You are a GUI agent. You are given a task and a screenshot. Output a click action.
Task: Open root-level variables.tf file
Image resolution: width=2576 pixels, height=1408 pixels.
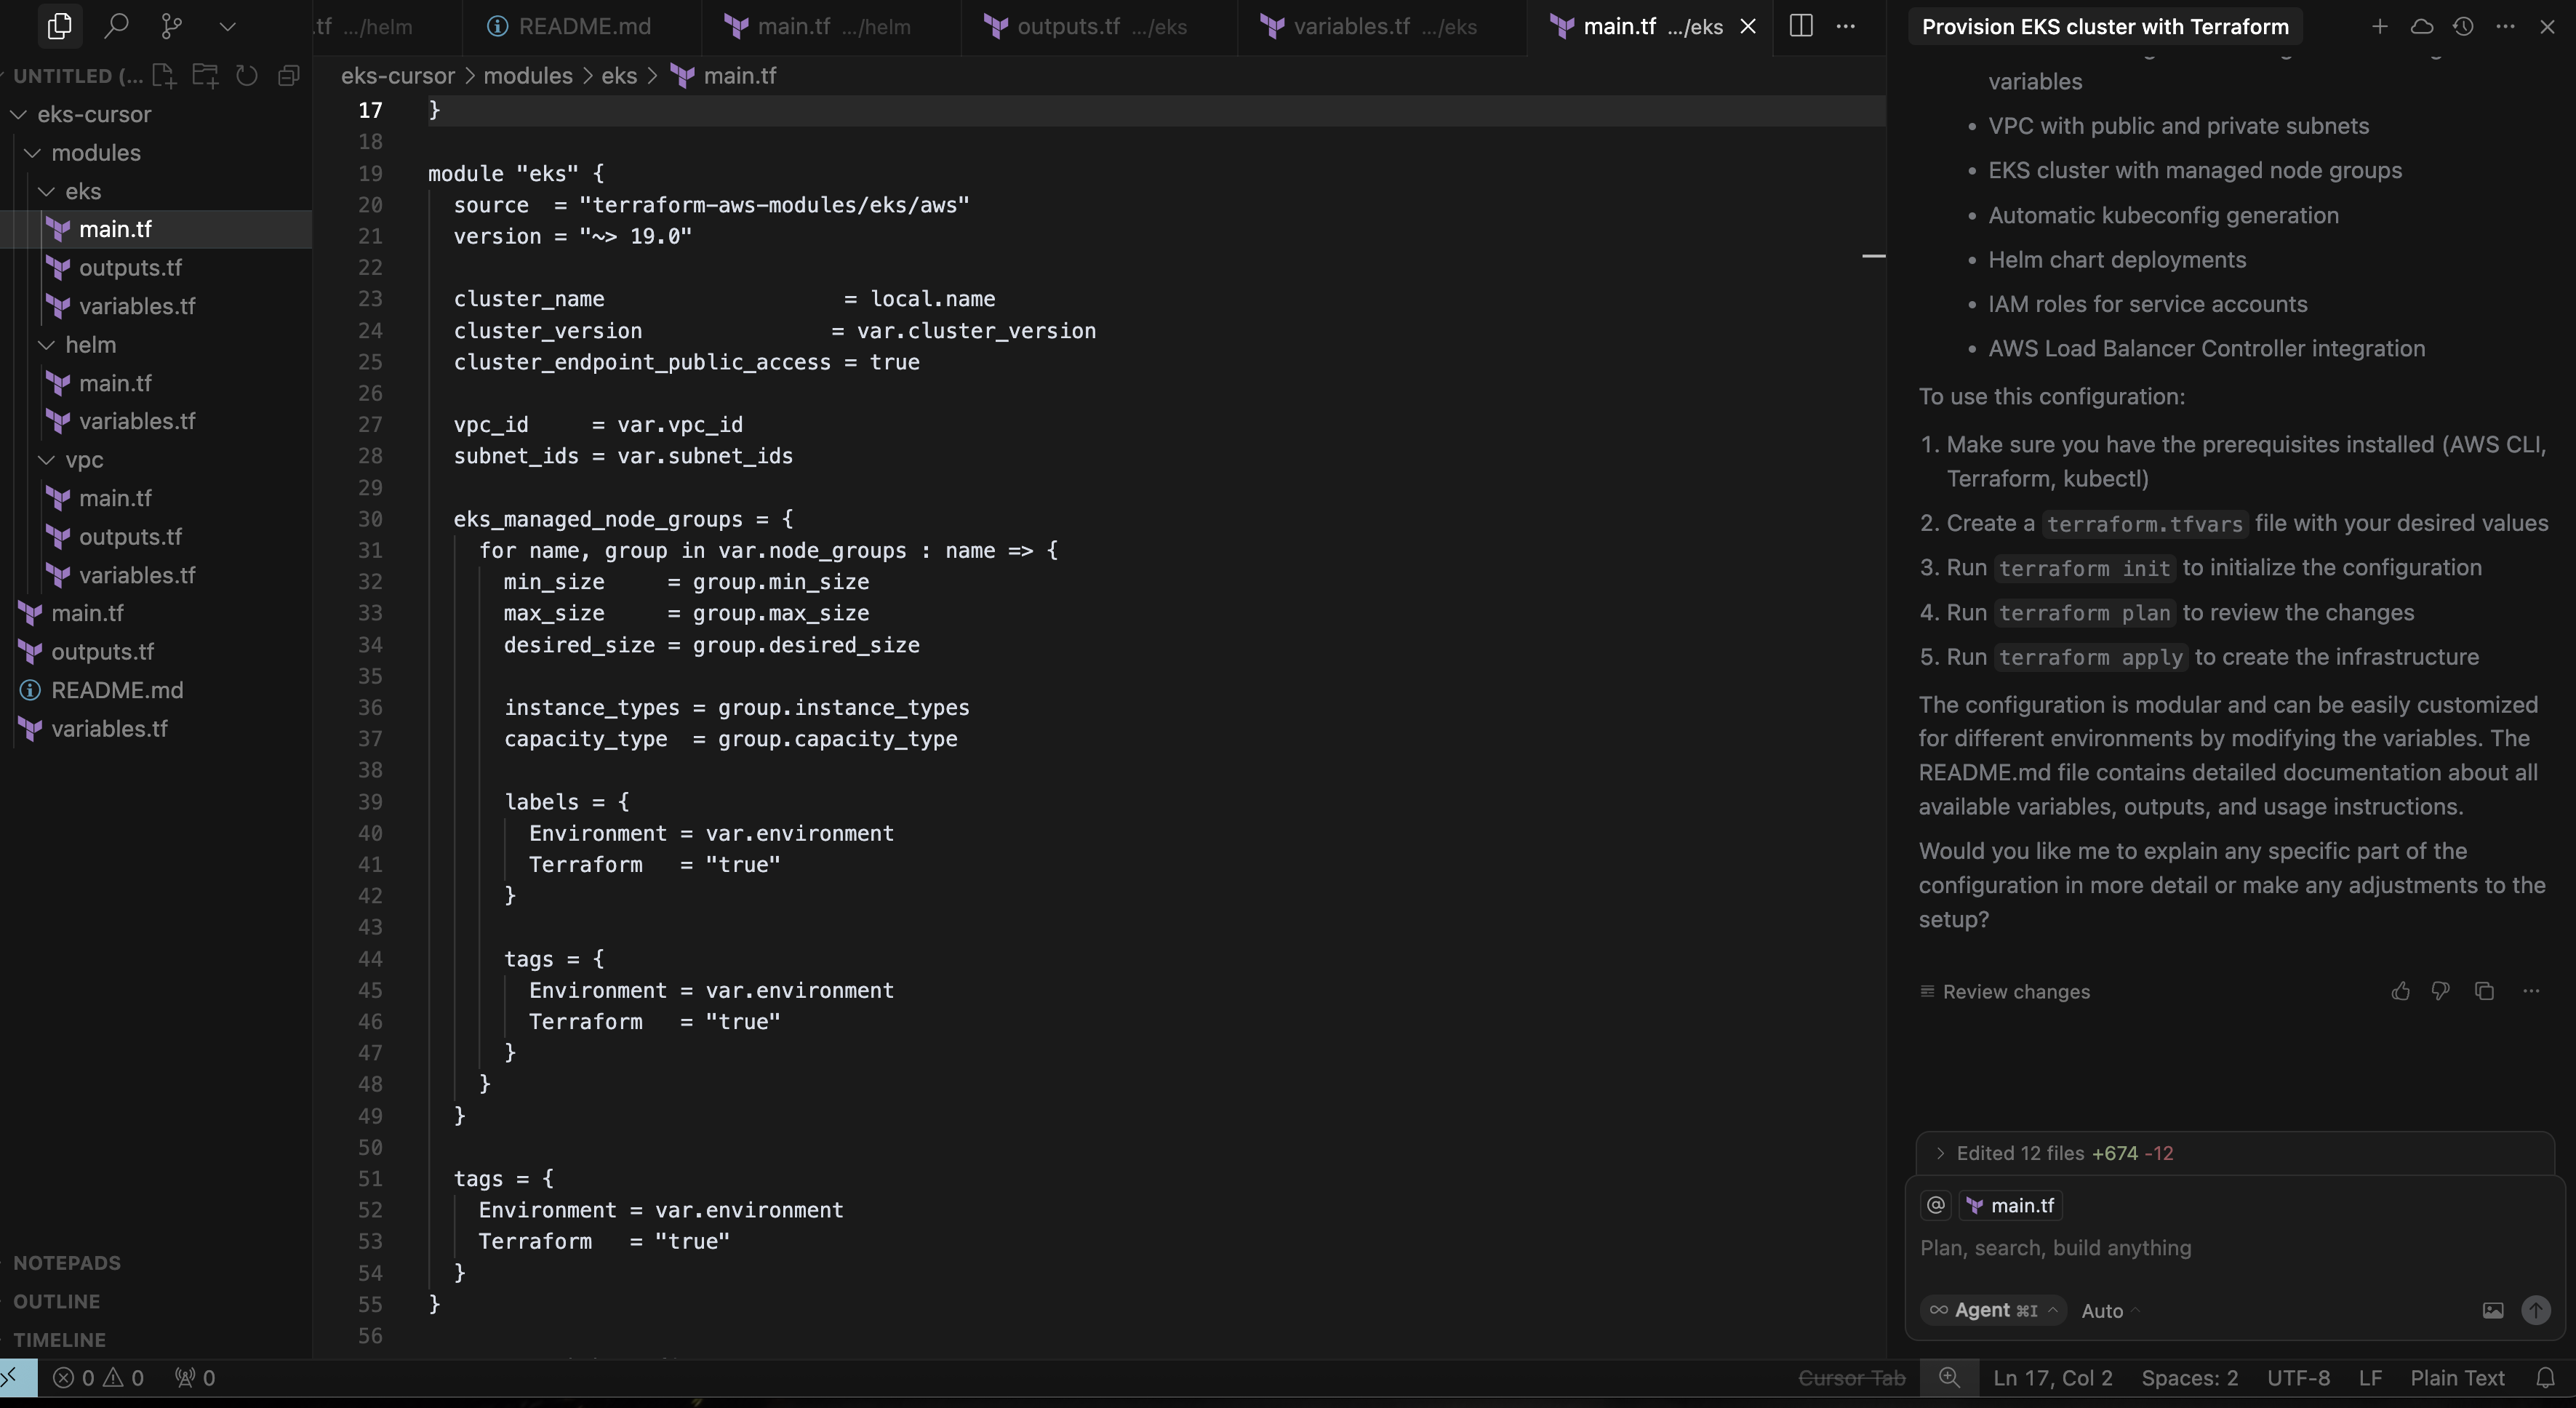(x=109, y=729)
